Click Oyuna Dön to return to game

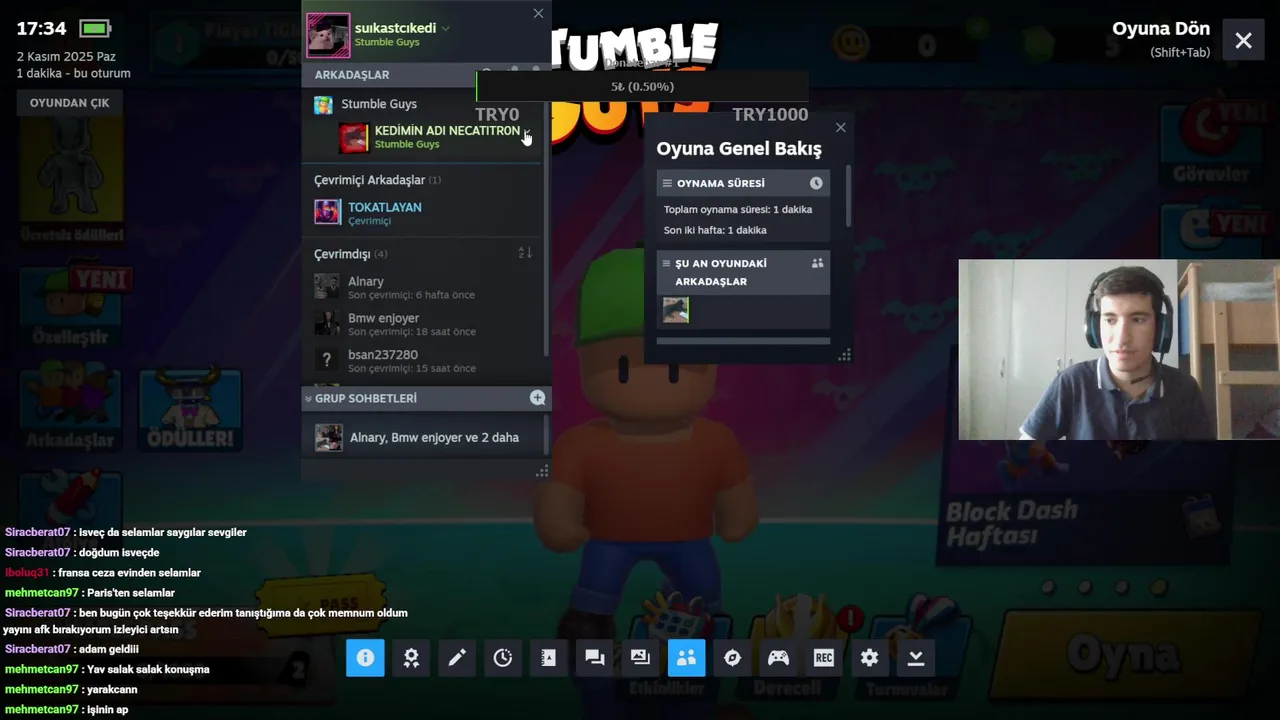coord(1161,29)
